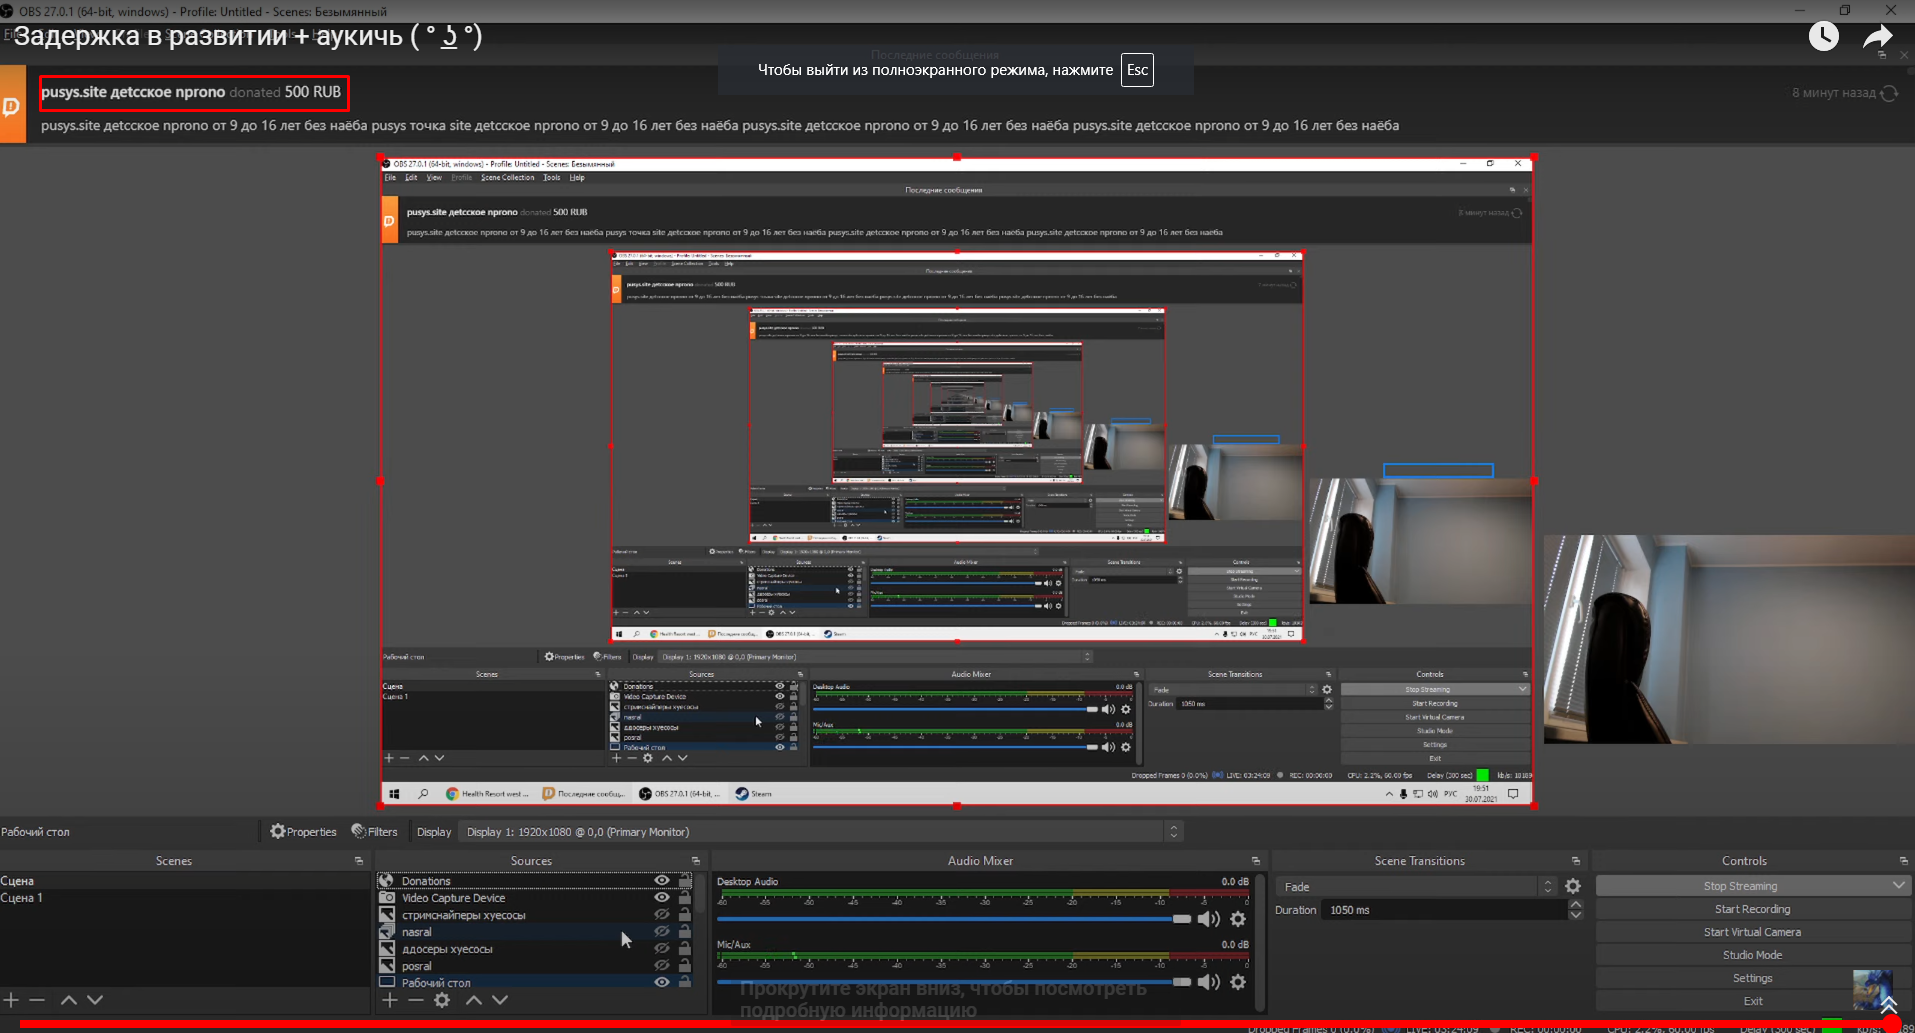Open source properties gear below Sources list

442,1000
